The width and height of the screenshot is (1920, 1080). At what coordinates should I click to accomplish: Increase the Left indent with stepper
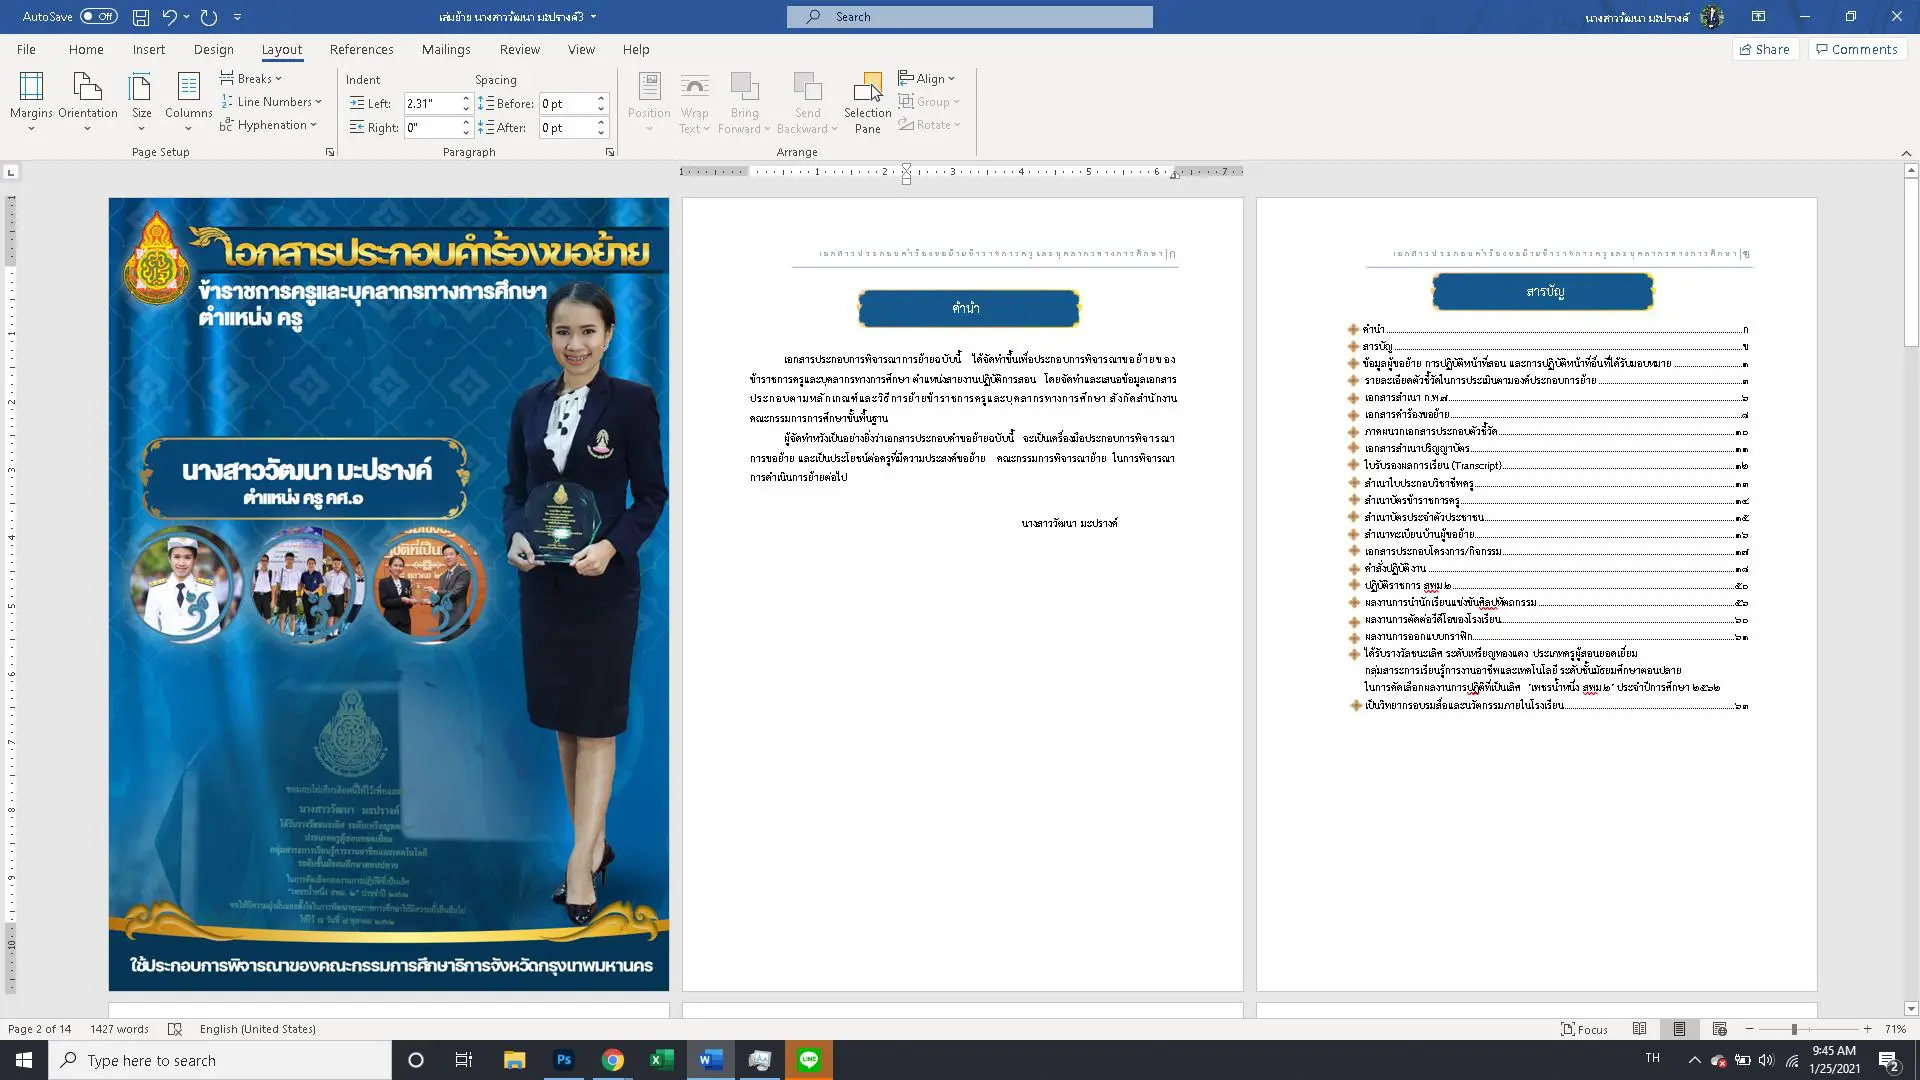(x=466, y=99)
